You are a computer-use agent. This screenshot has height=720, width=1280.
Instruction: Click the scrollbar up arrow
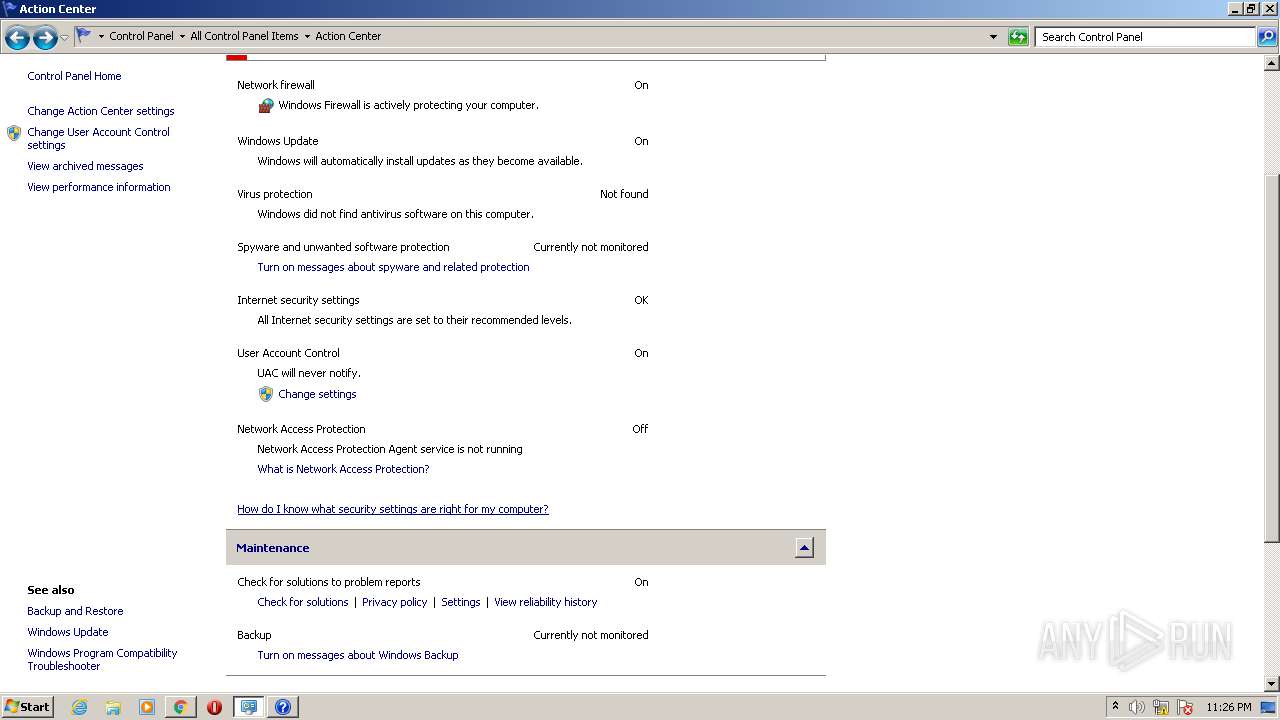tap(1272, 63)
